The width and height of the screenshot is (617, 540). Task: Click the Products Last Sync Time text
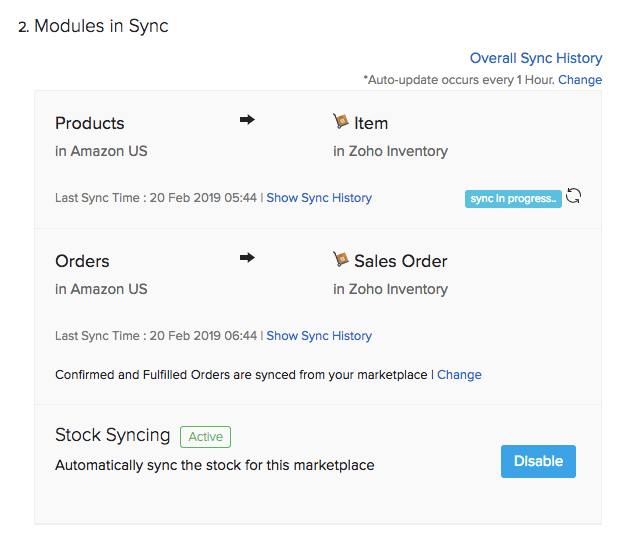156,198
